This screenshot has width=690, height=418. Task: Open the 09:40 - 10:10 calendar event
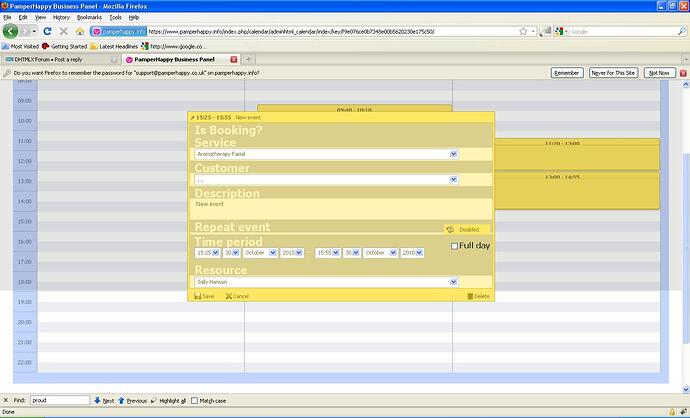[x=354, y=109]
